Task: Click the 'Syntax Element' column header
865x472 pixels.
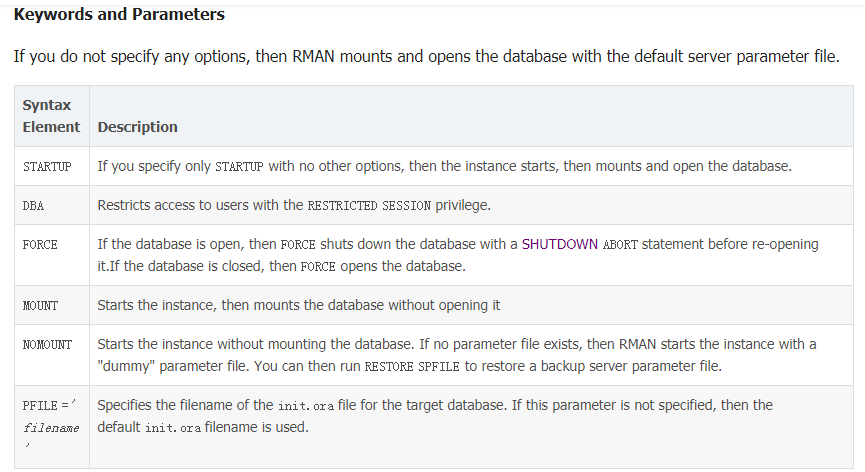Action: 51,116
